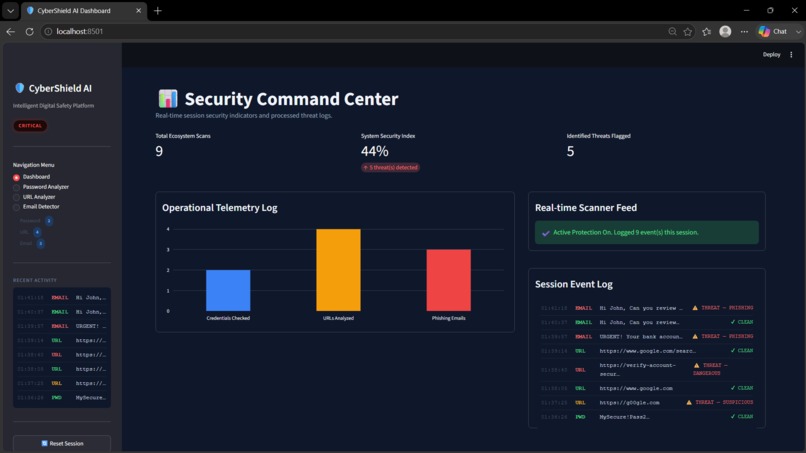Click the checkmark icon in Active Protection banner
Image resolution: width=806 pixels, height=453 pixels.
click(x=546, y=233)
